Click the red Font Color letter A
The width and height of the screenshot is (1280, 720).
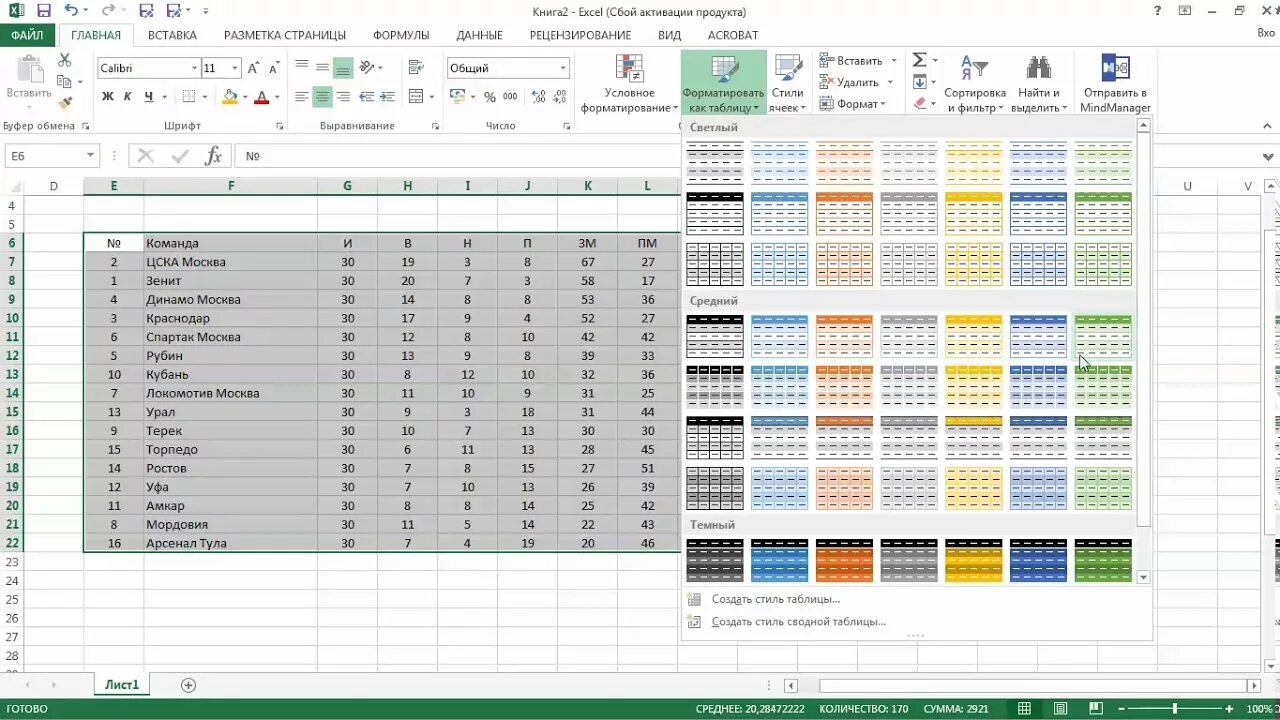click(262, 97)
